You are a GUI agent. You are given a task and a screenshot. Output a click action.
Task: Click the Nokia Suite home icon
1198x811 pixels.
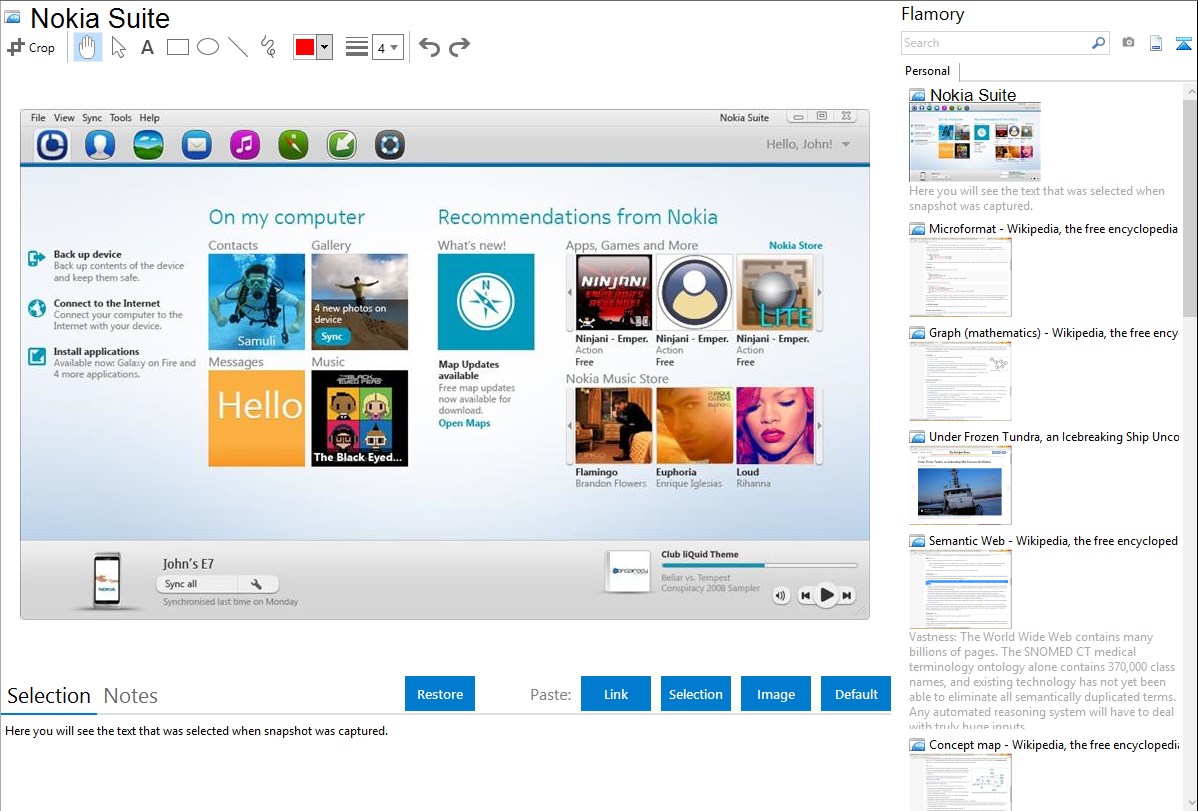[53, 144]
